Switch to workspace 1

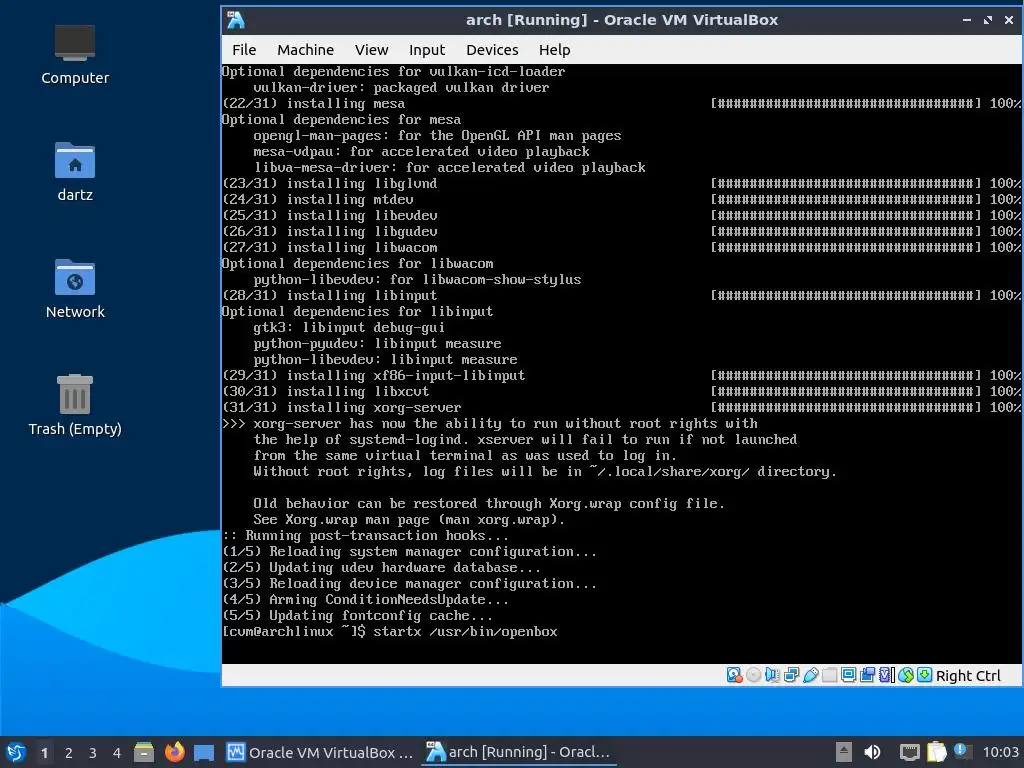44,752
